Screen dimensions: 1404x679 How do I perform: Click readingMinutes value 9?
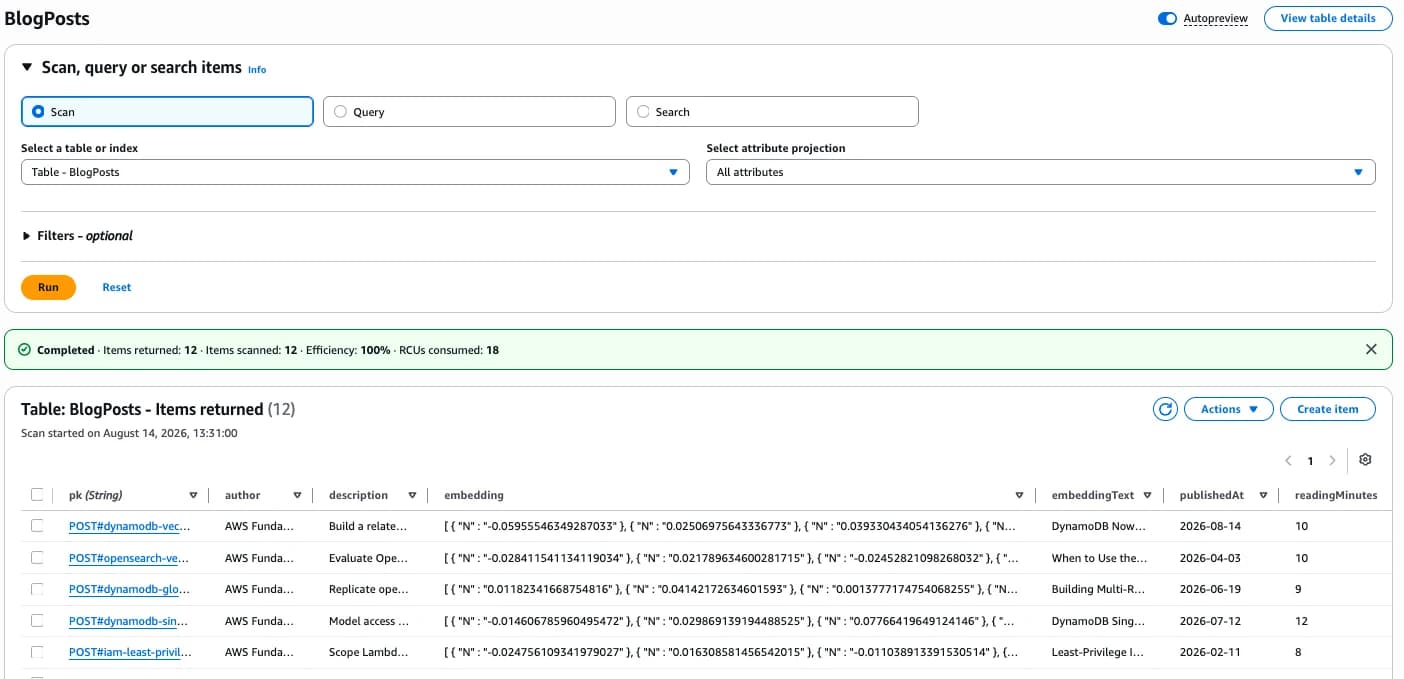point(1298,589)
